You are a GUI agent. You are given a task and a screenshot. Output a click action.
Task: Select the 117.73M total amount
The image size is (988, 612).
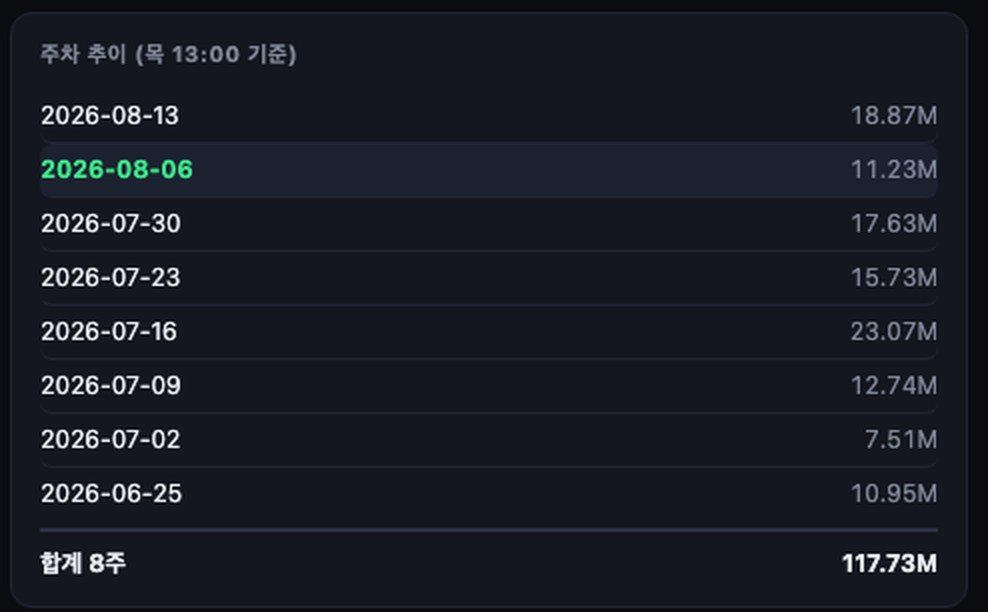click(889, 563)
